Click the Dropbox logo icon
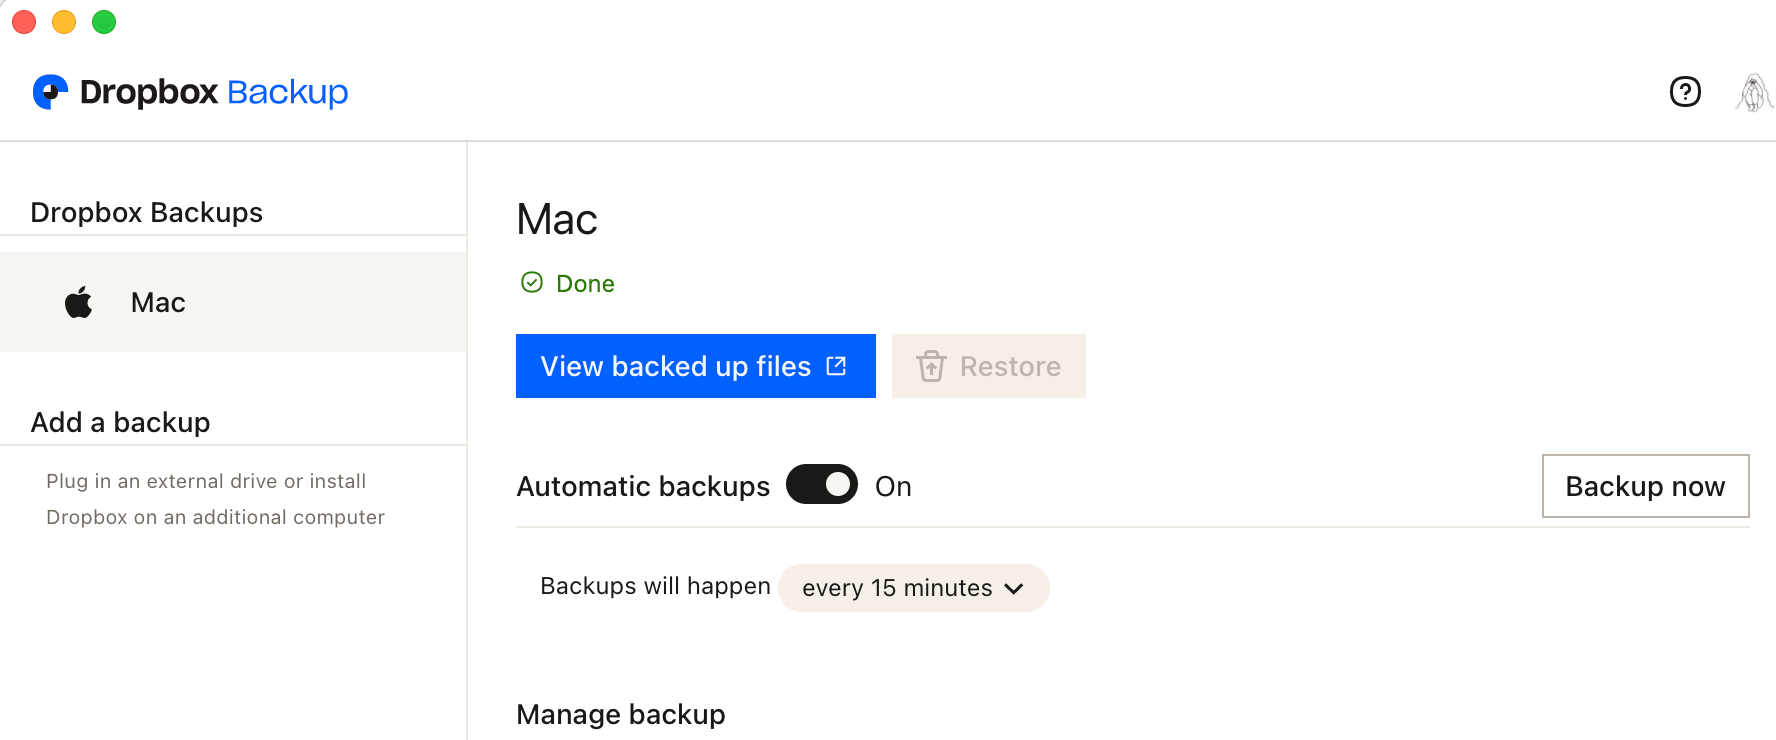 tap(50, 92)
